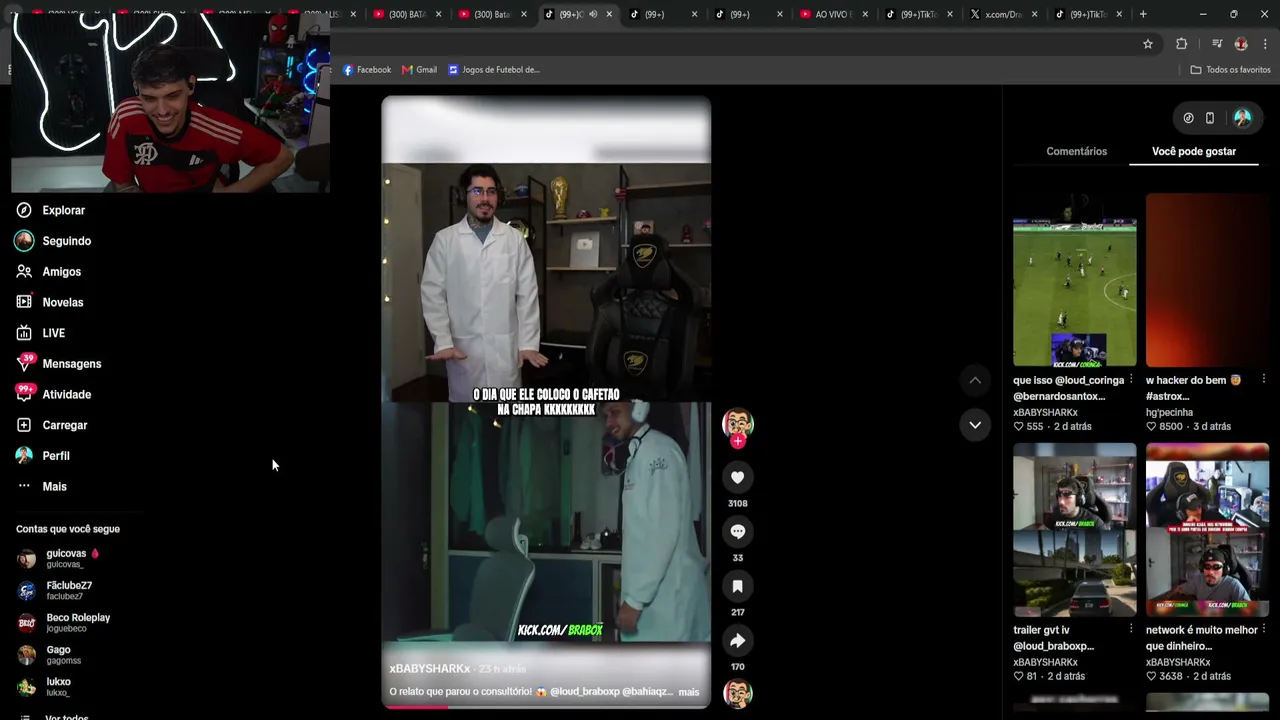Screen dimensions: 1280x720
Task: Open the LIVE section
Action: click(x=41, y=333)
